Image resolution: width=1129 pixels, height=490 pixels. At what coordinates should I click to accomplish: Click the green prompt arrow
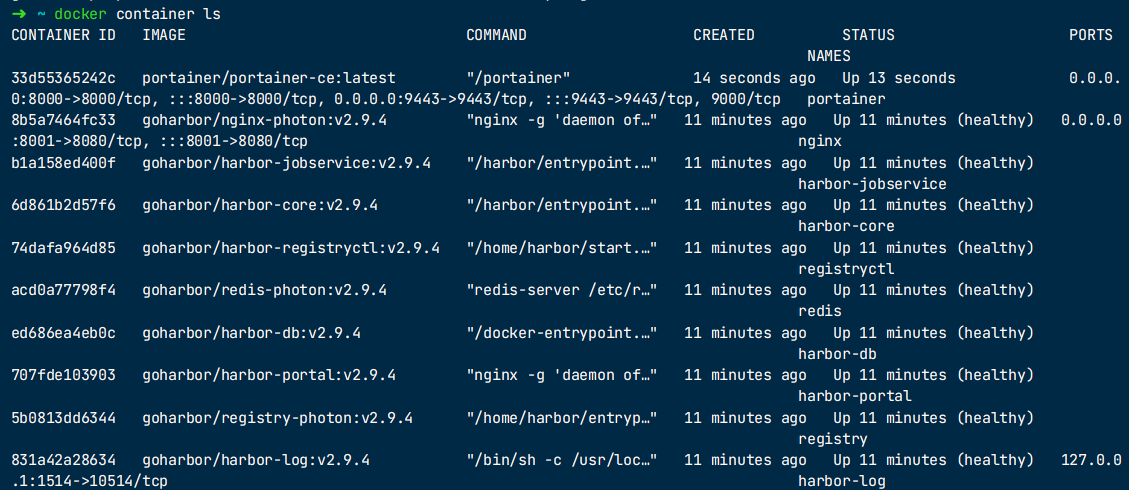click(19, 14)
